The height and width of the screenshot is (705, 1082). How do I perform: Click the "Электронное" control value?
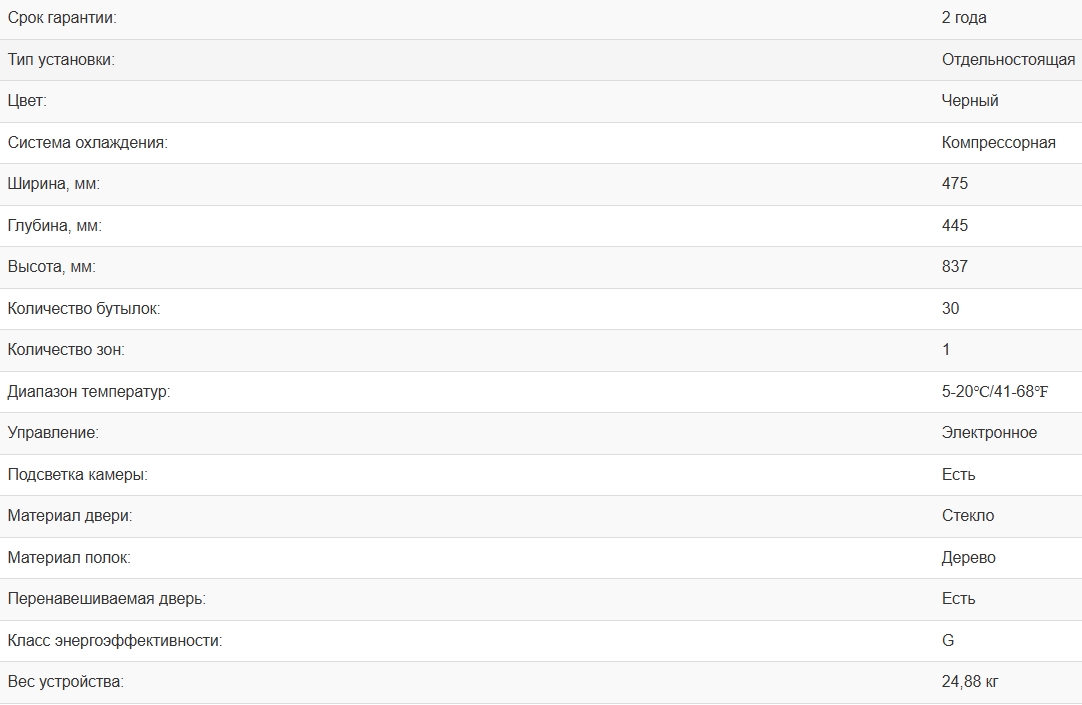pyautogui.click(x=989, y=433)
